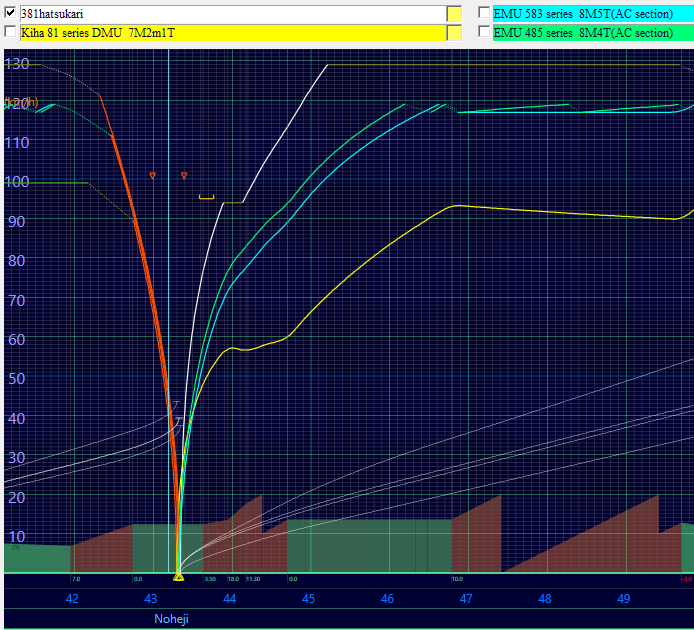Click kilometer label 48
Image resolution: width=694 pixels, height=630 pixels.
[x=545, y=599]
